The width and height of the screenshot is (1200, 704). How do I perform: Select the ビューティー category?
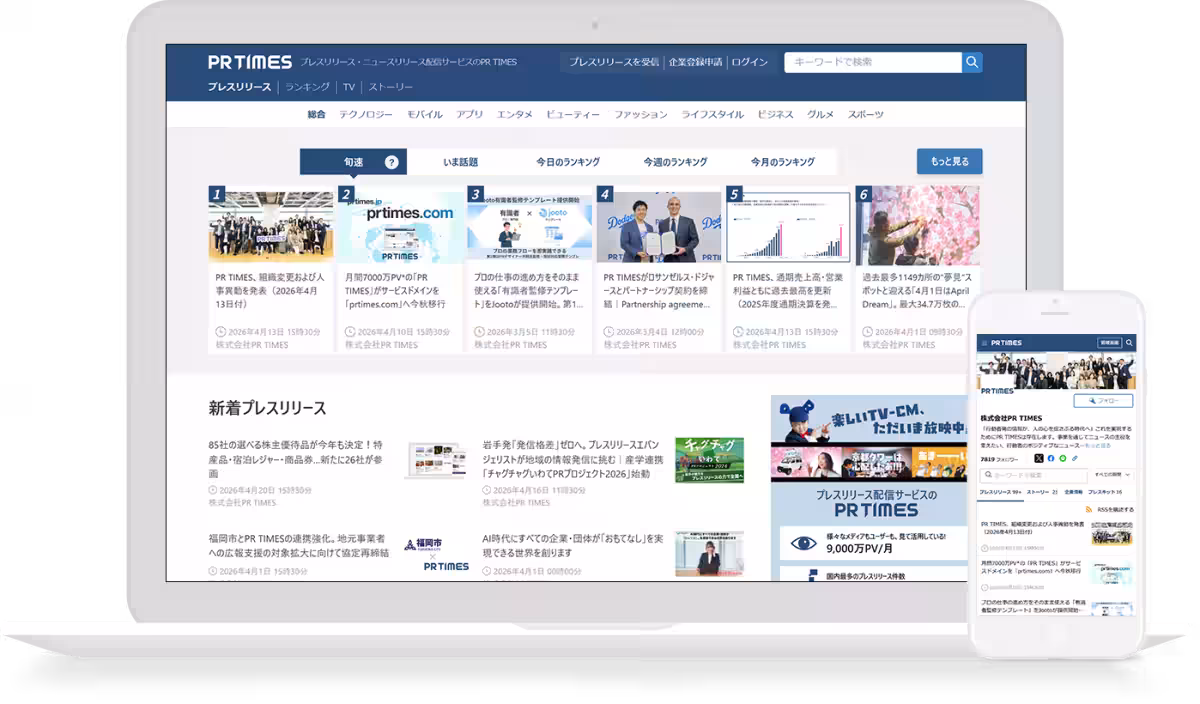pyautogui.click(x=573, y=114)
